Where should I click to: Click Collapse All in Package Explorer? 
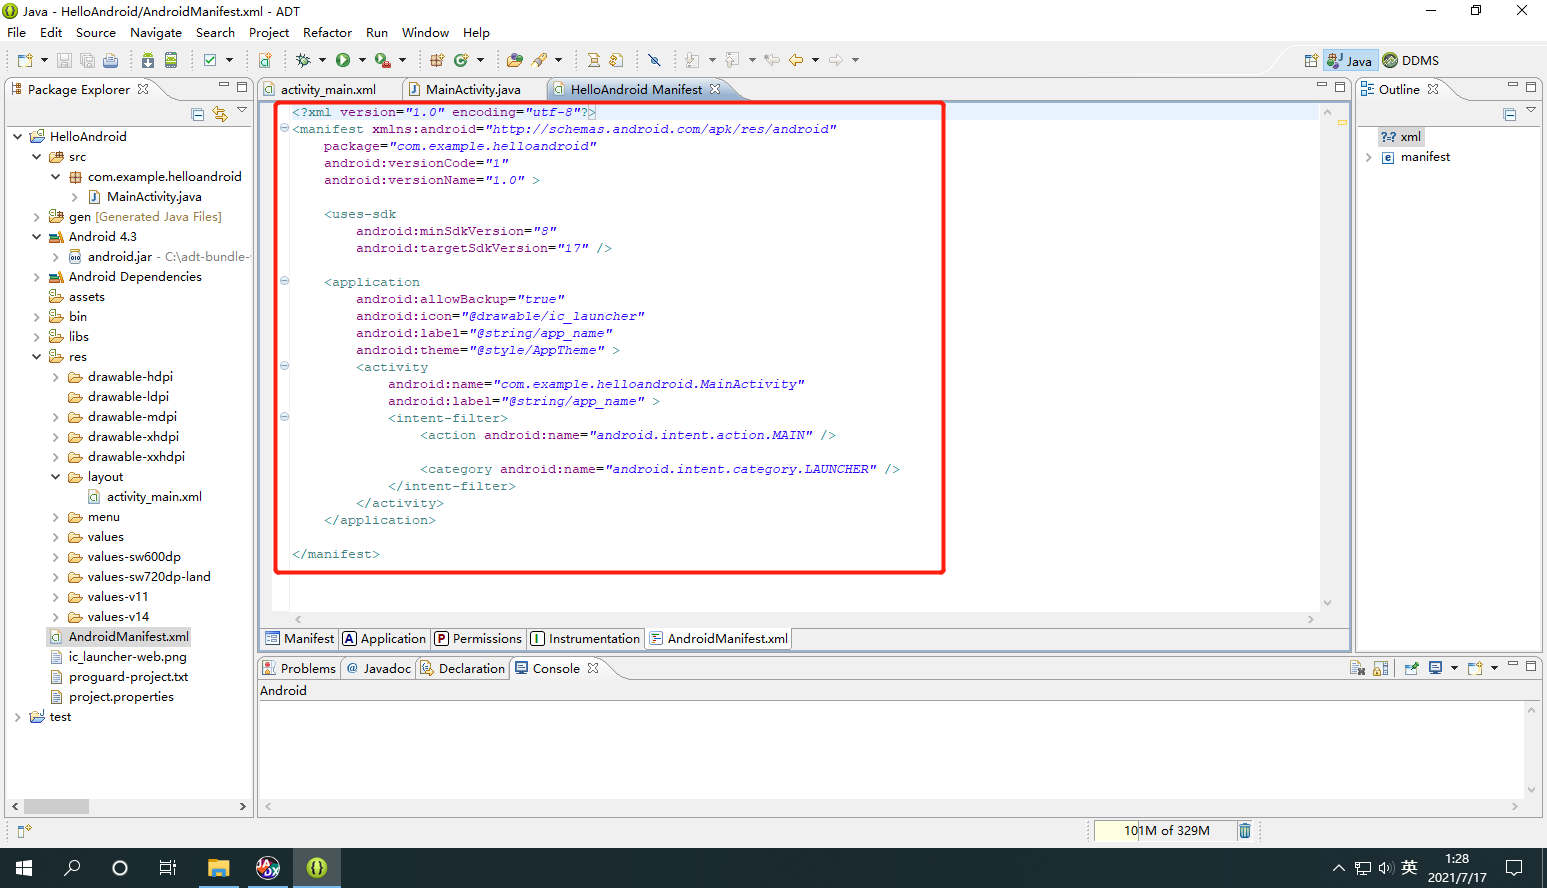coord(197,114)
